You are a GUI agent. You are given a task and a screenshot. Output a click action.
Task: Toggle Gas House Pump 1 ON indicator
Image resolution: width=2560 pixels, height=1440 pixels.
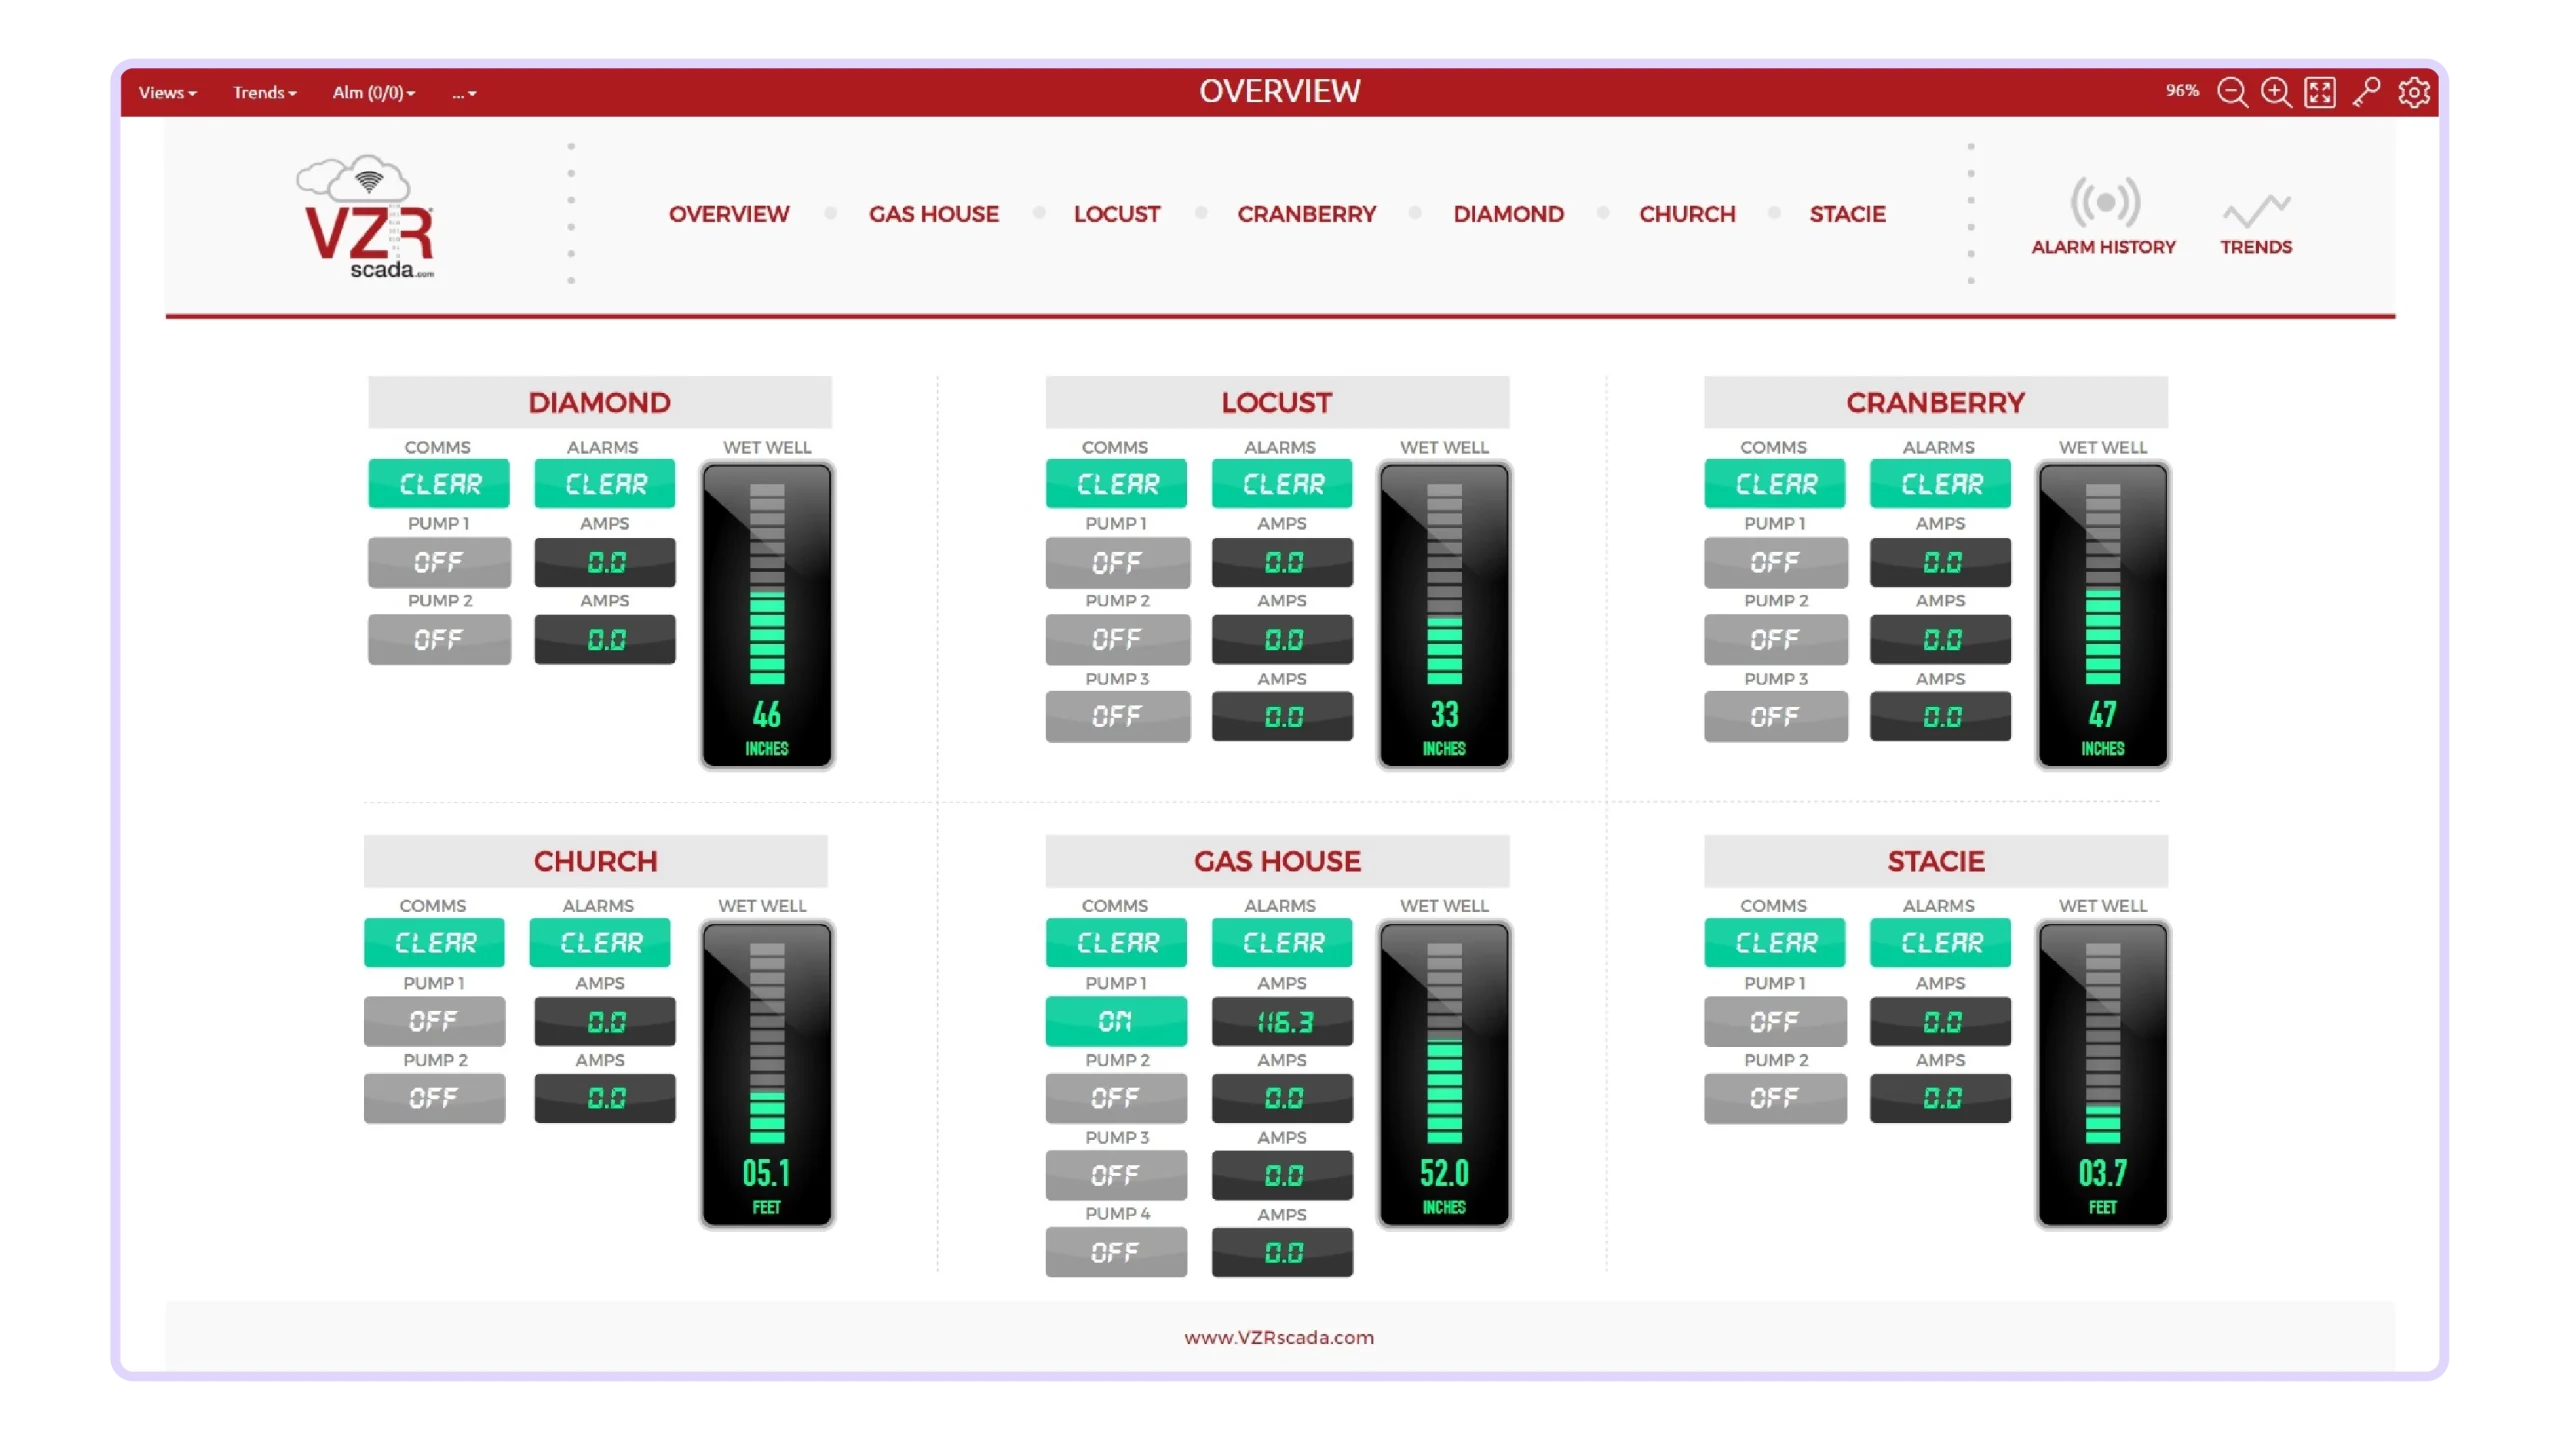[x=1116, y=1021]
